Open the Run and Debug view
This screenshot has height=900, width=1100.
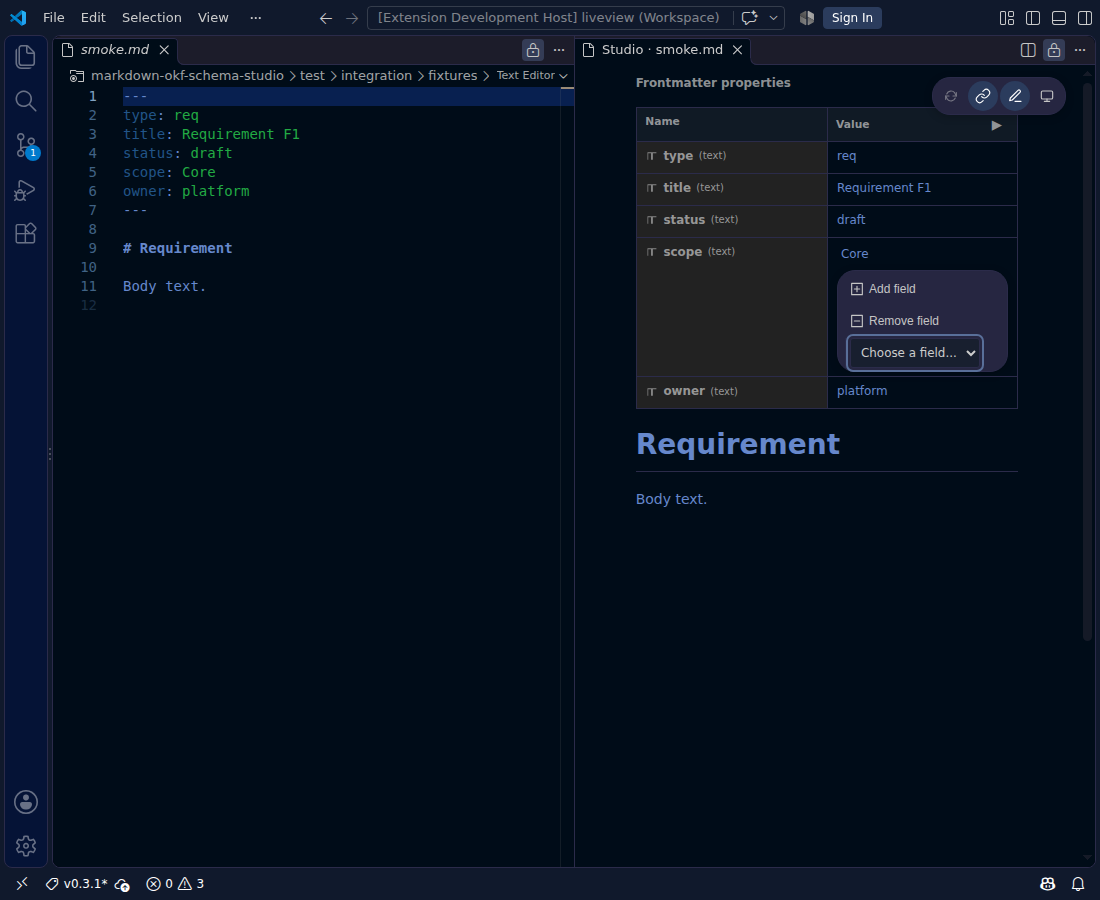(x=25, y=190)
